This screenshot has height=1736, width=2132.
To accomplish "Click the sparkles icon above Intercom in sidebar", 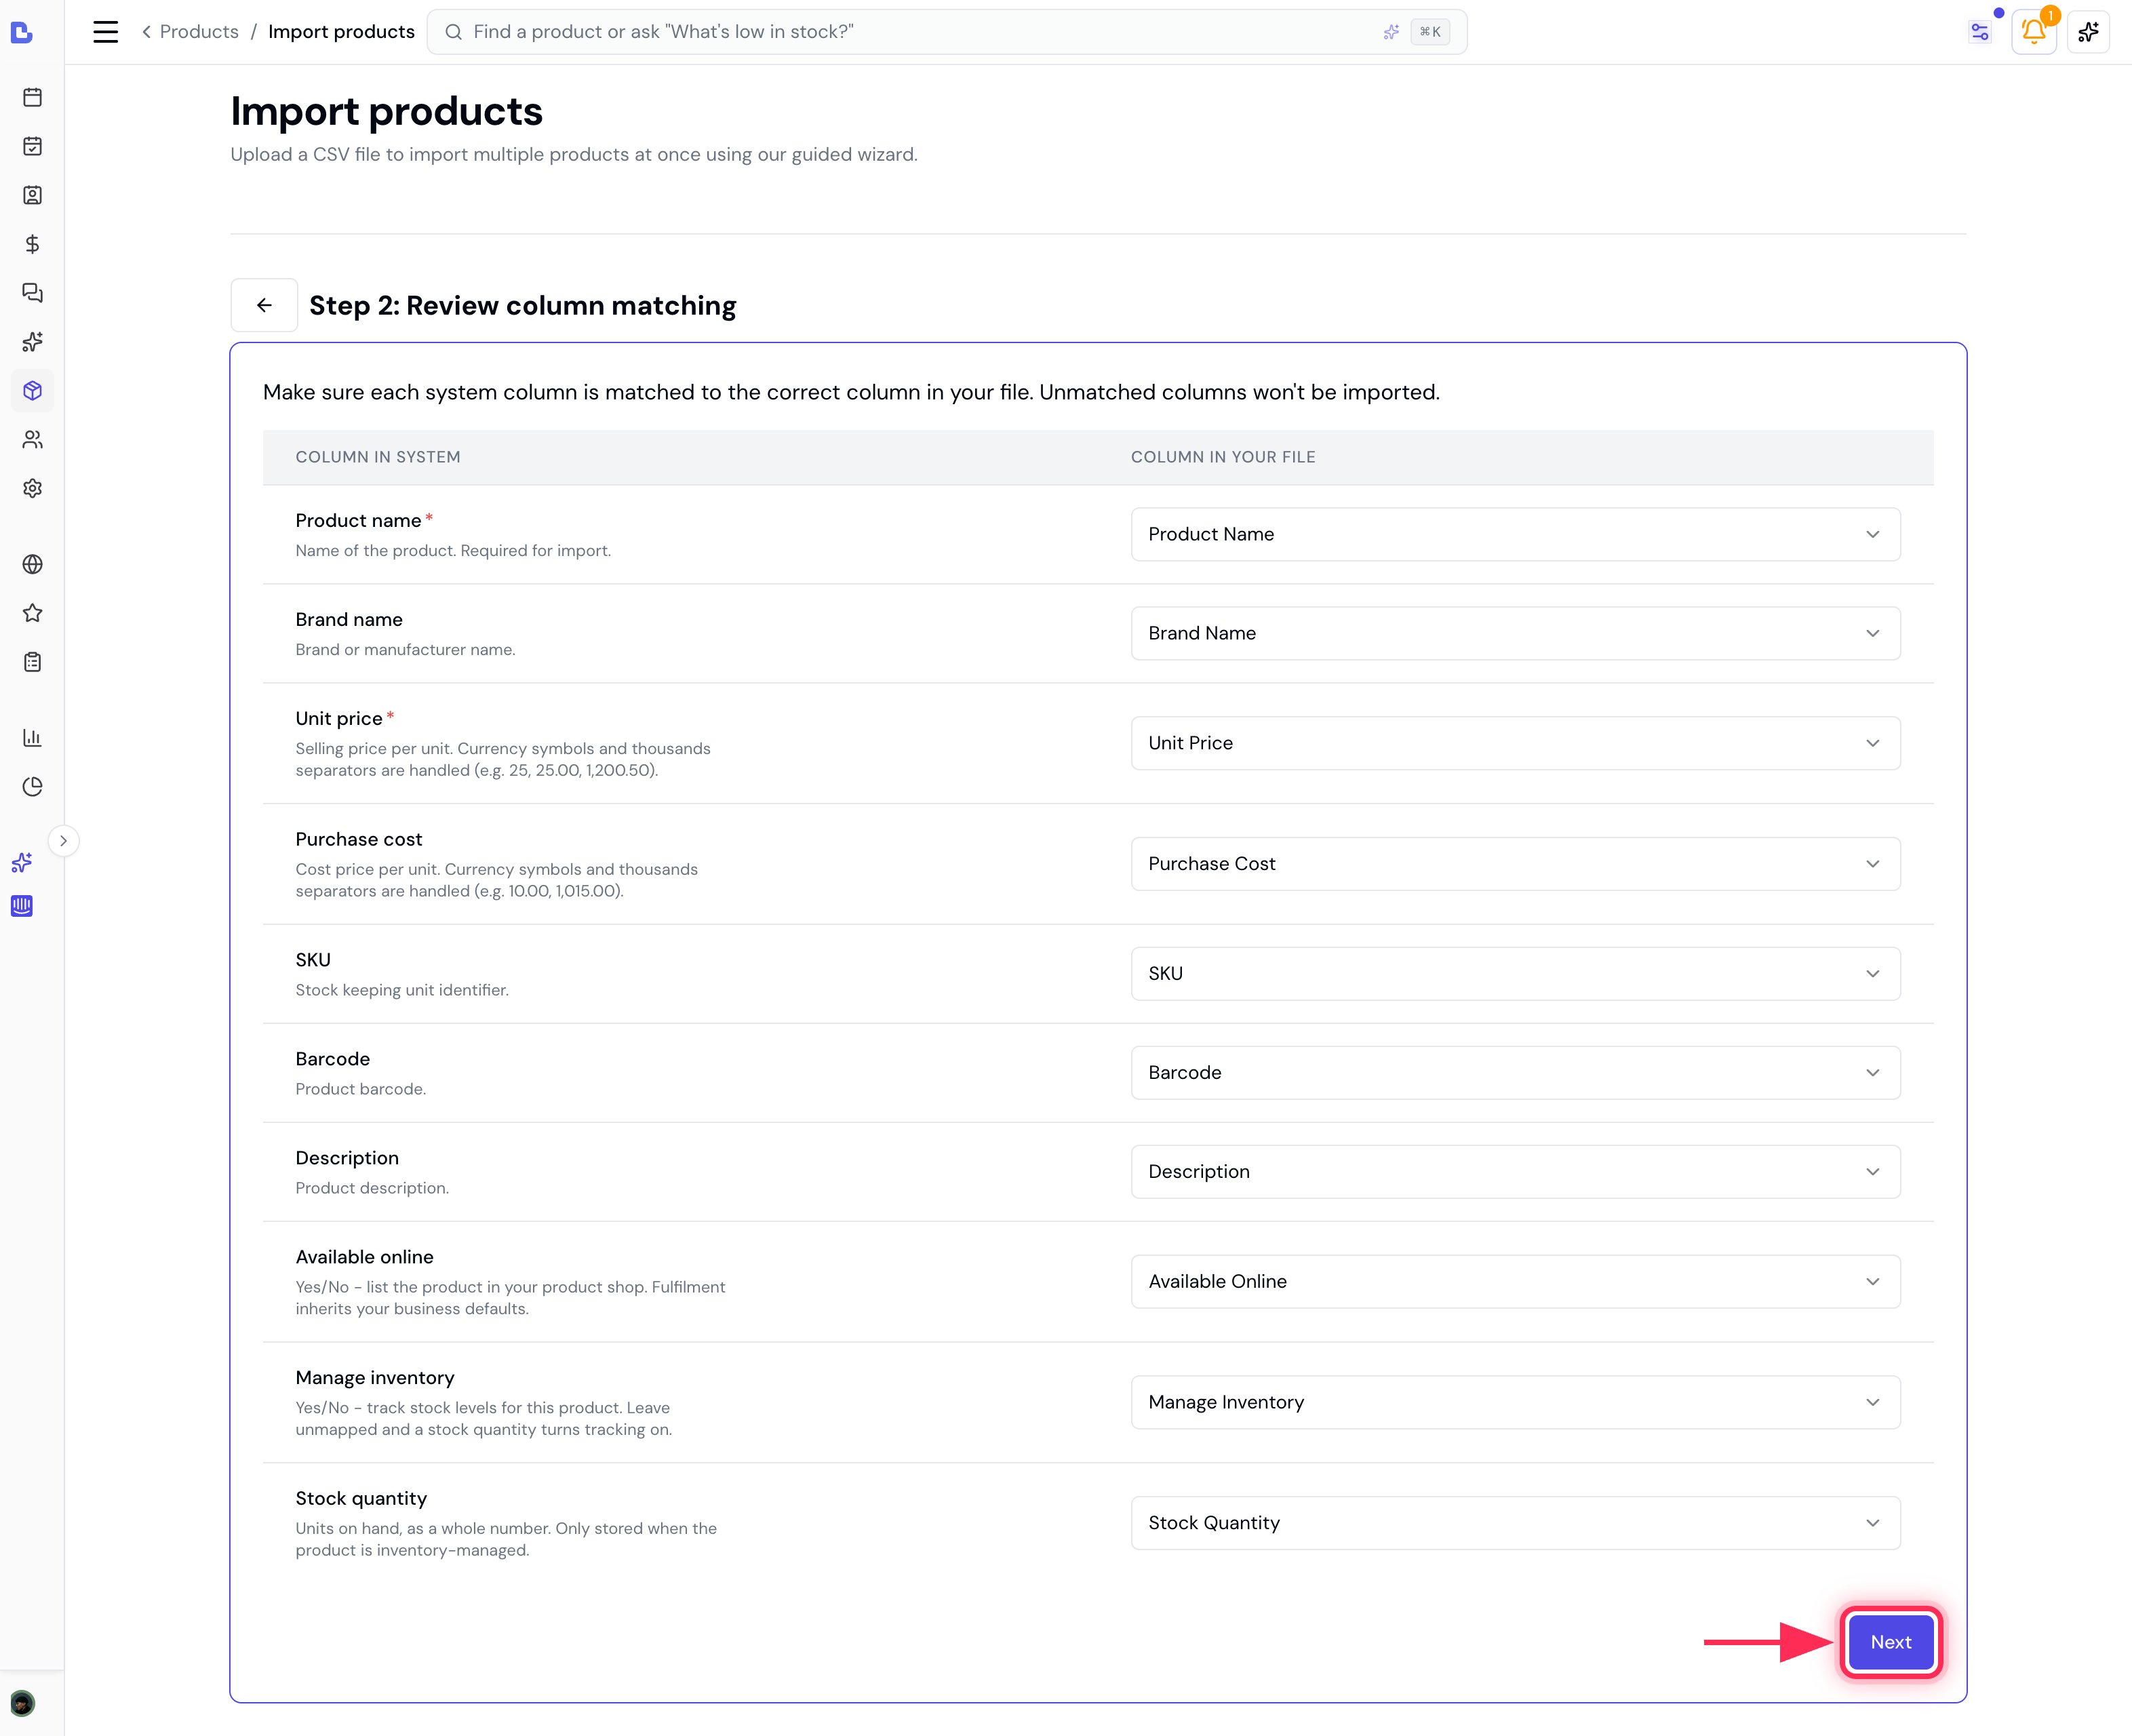I will click(x=22, y=862).
